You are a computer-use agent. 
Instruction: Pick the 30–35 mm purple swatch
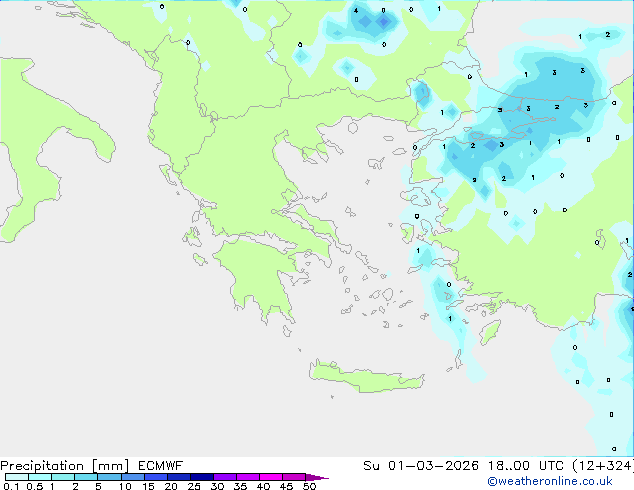coord(224,477)
